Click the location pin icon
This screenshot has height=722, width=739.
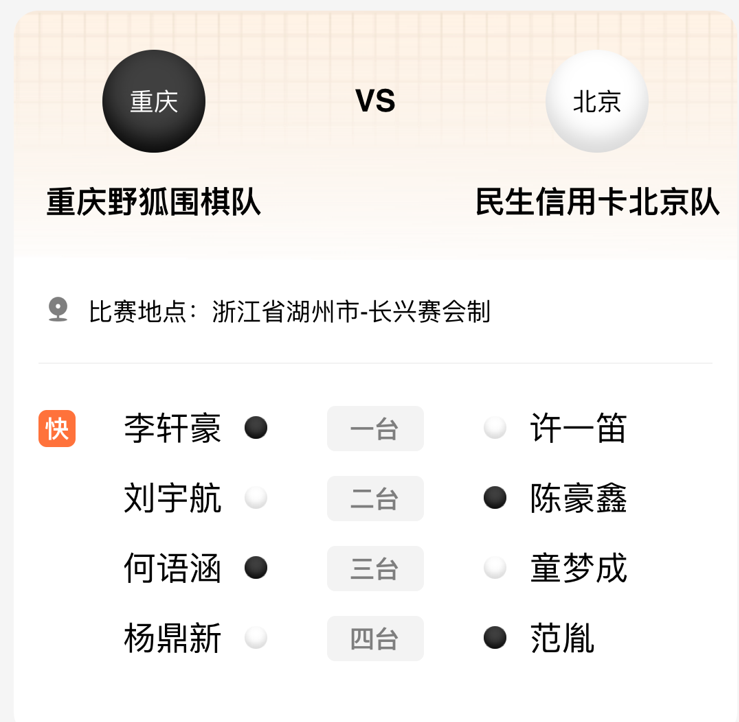pyautogui.click(x=58, y=310)
